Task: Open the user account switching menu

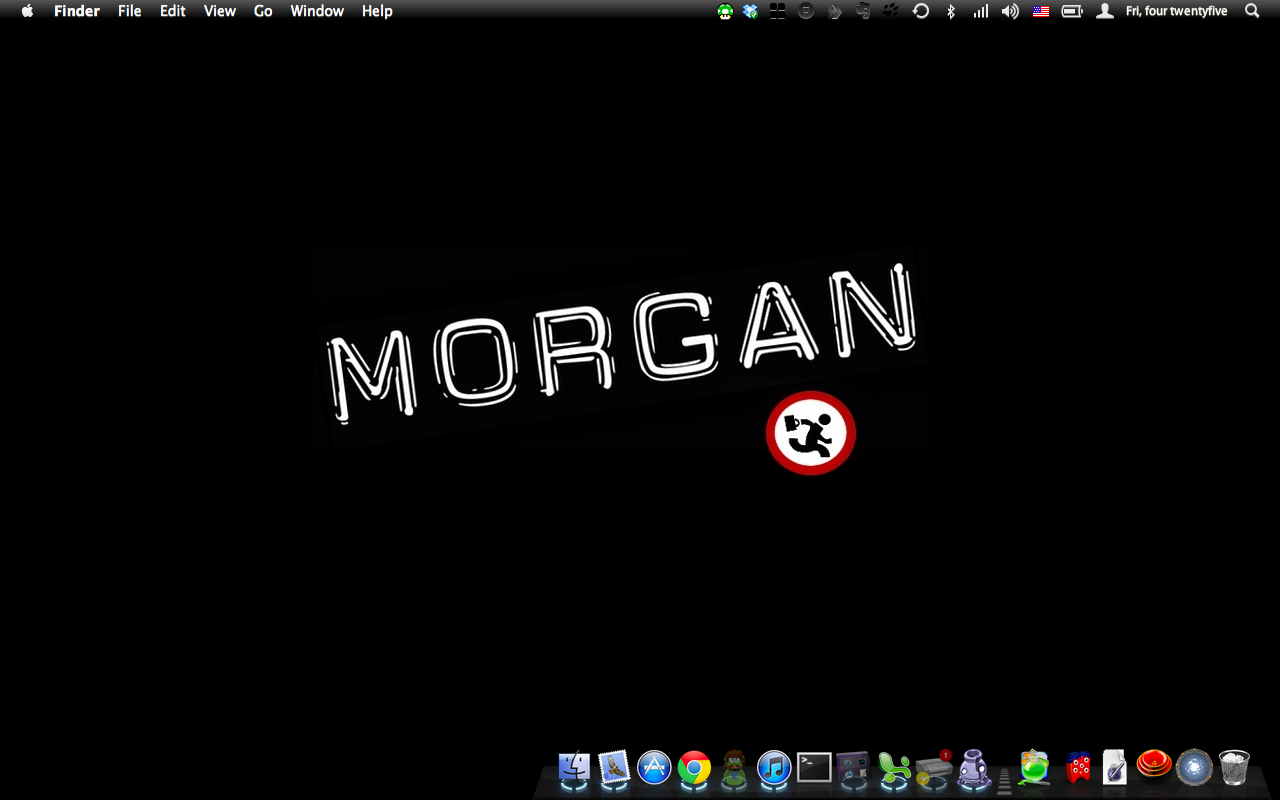Action: click(1104, 11)
